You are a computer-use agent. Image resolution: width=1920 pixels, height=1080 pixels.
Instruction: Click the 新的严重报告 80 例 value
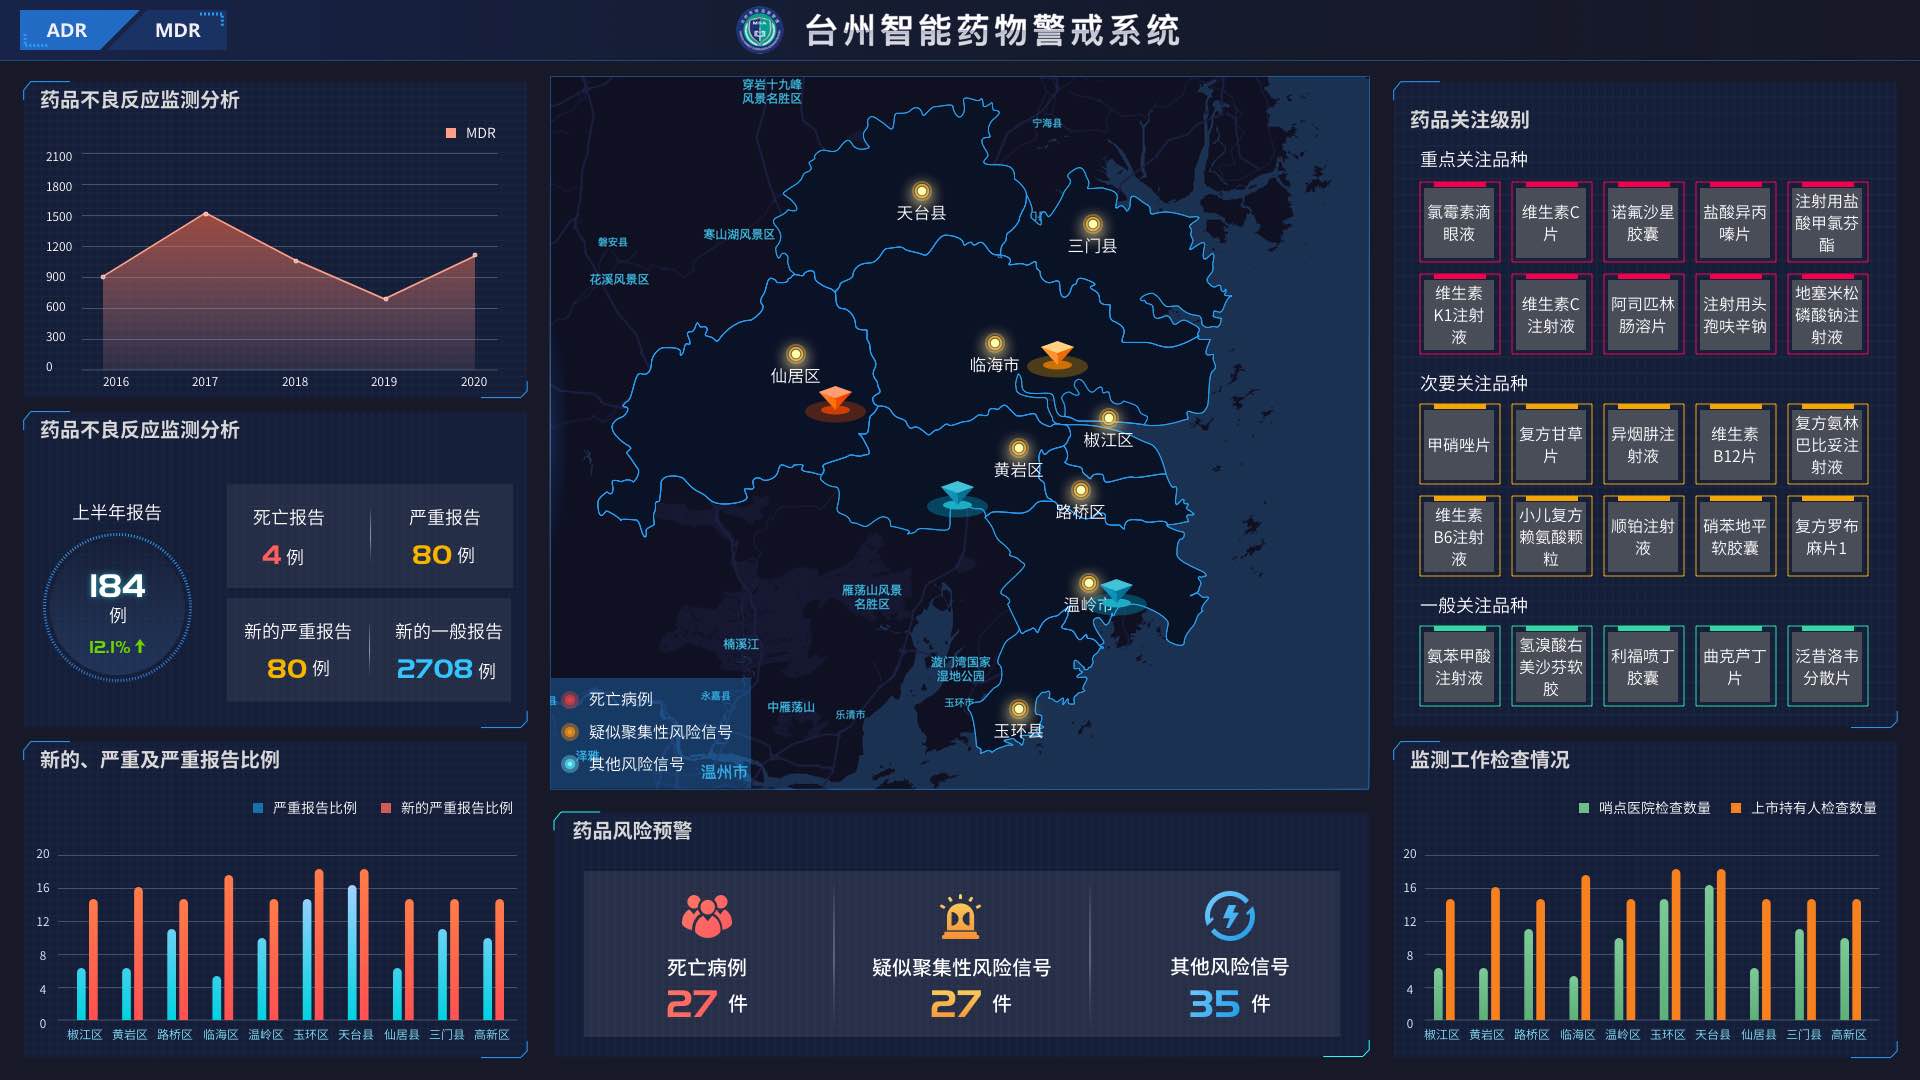click(298, 669)
